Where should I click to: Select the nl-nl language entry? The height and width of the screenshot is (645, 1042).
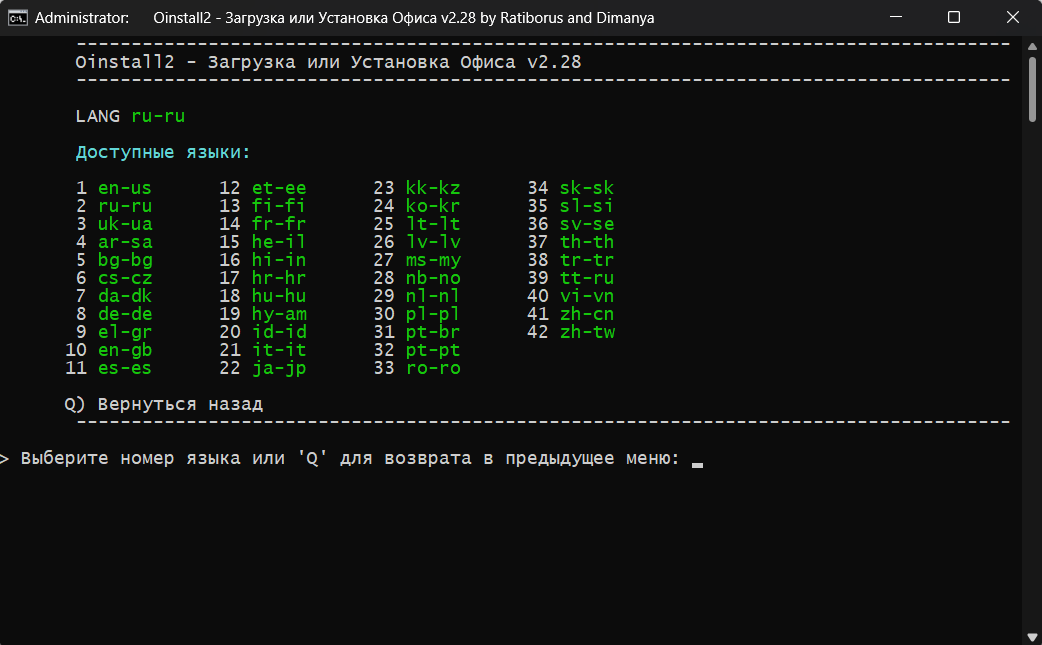(x=433, y=296)
